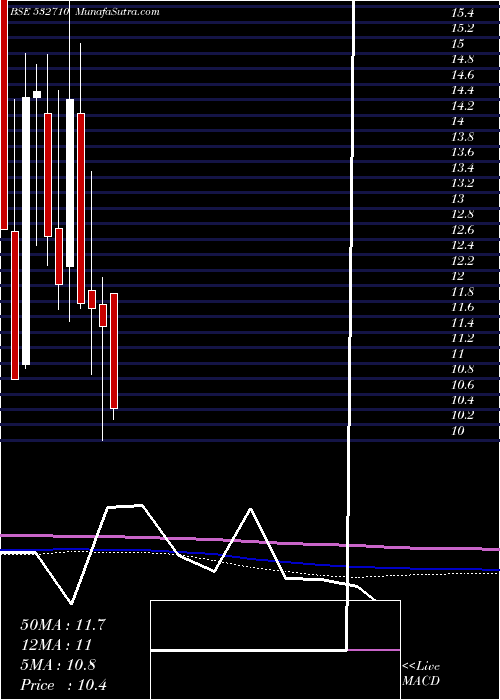Click the 13.4 price axis label
500x700 pixels.
click(462, 168)
